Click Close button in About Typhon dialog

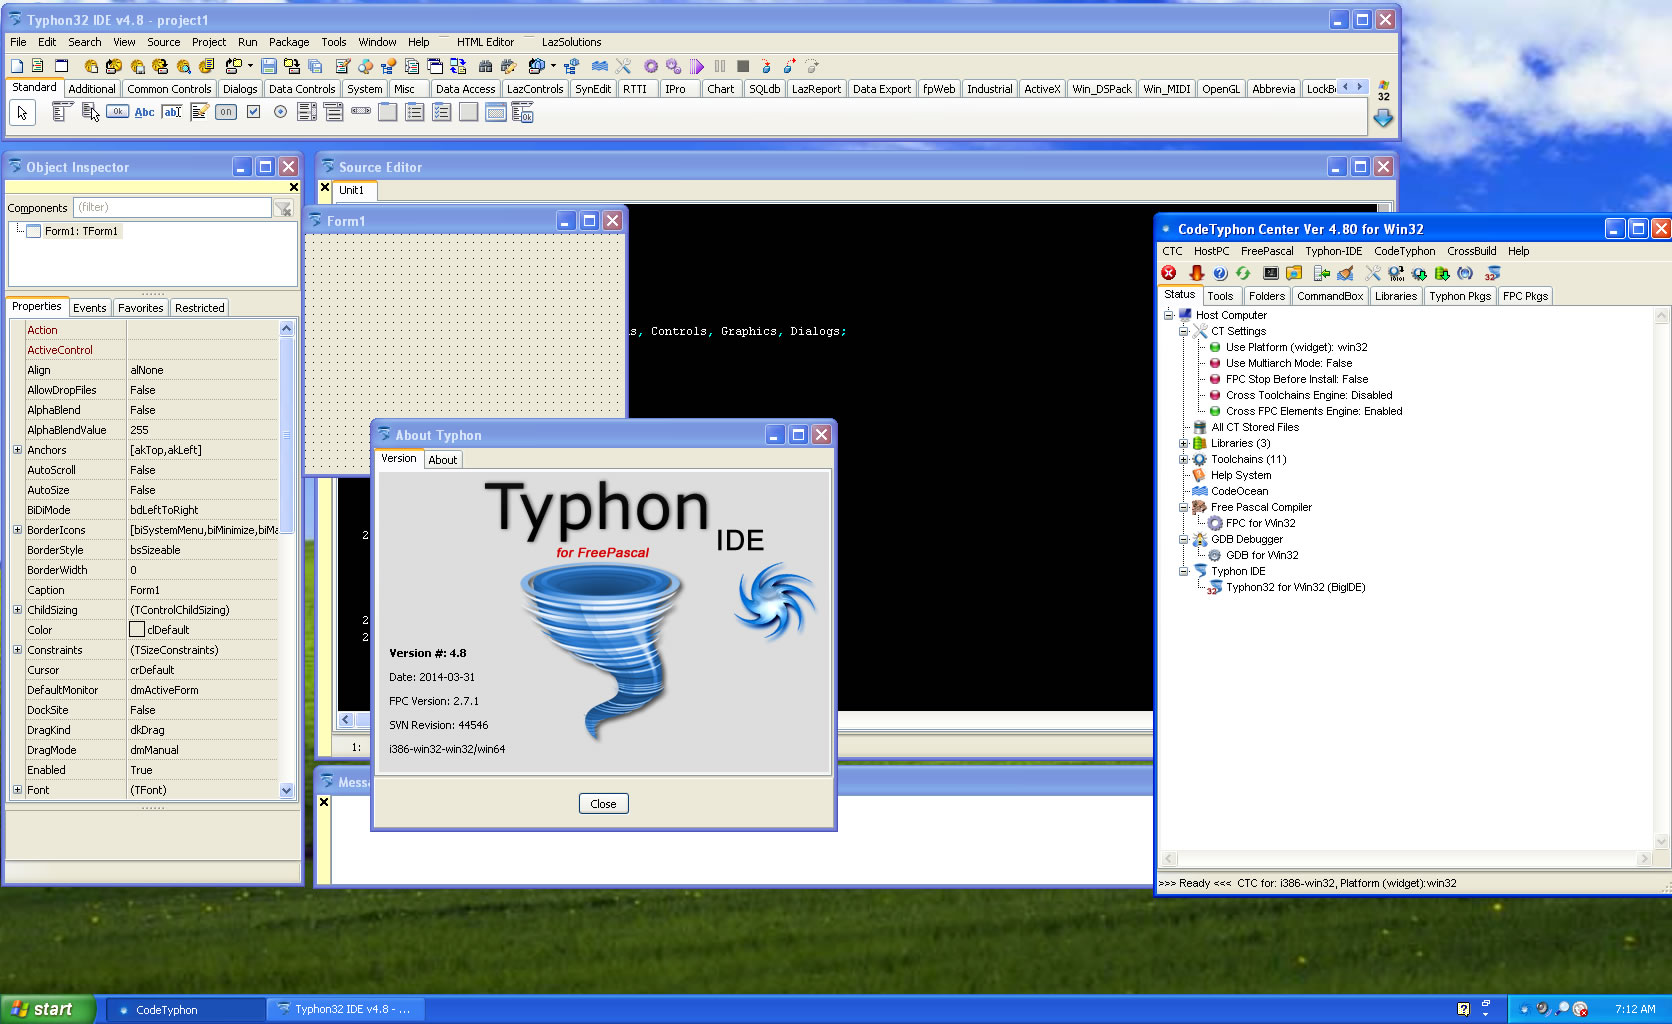[603, 804]
